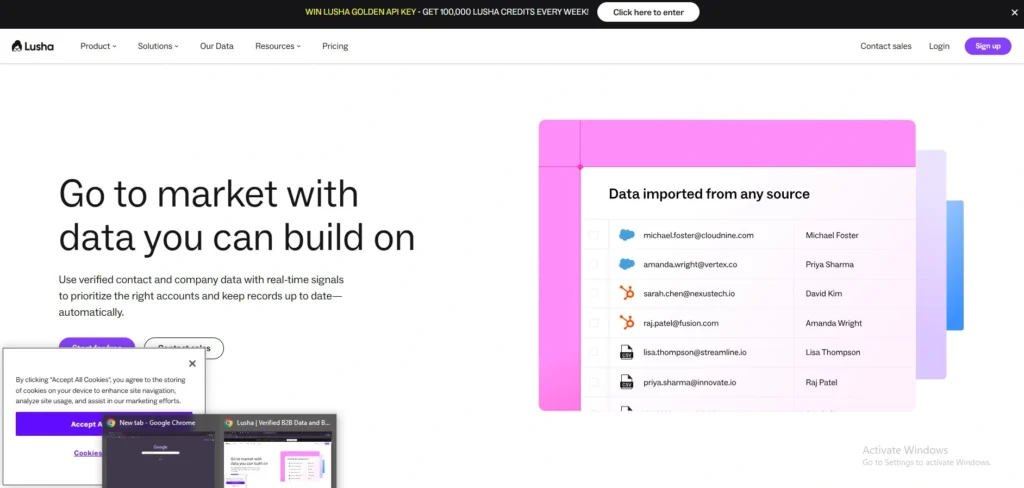Accept all cookies in the popup
The height and width of the screenshot is (488, 1024).
tap(59, 424)
